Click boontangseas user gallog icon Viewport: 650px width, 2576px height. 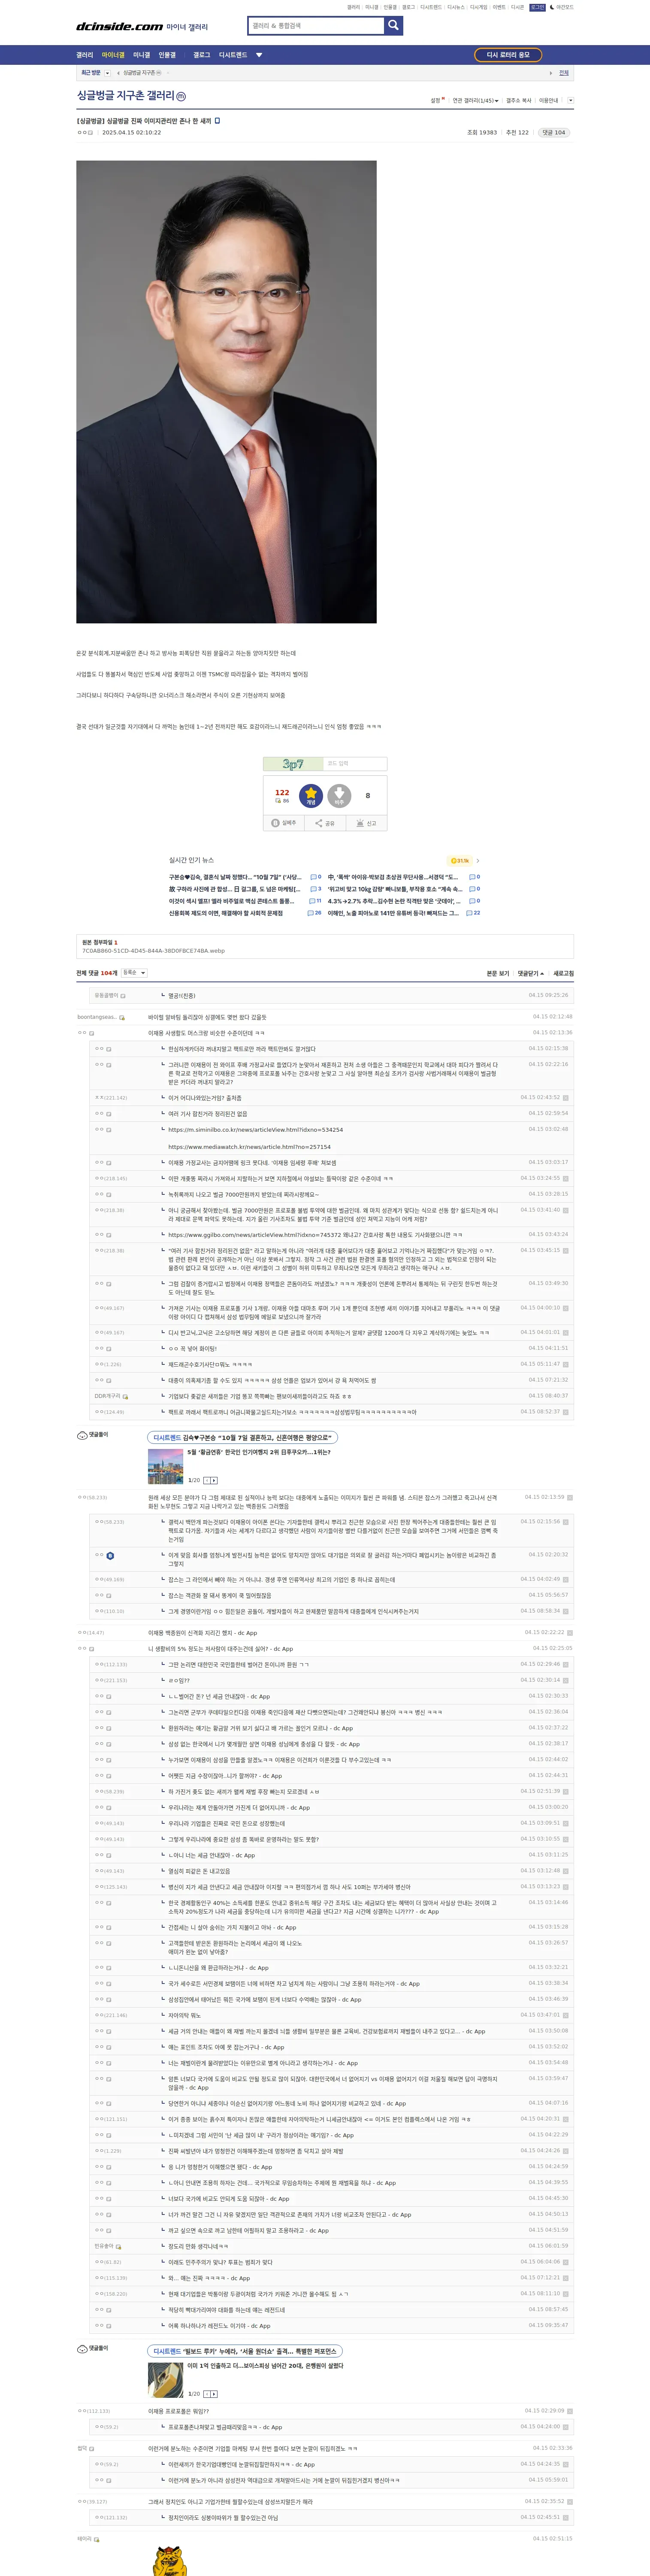[x=122, y=1017]
